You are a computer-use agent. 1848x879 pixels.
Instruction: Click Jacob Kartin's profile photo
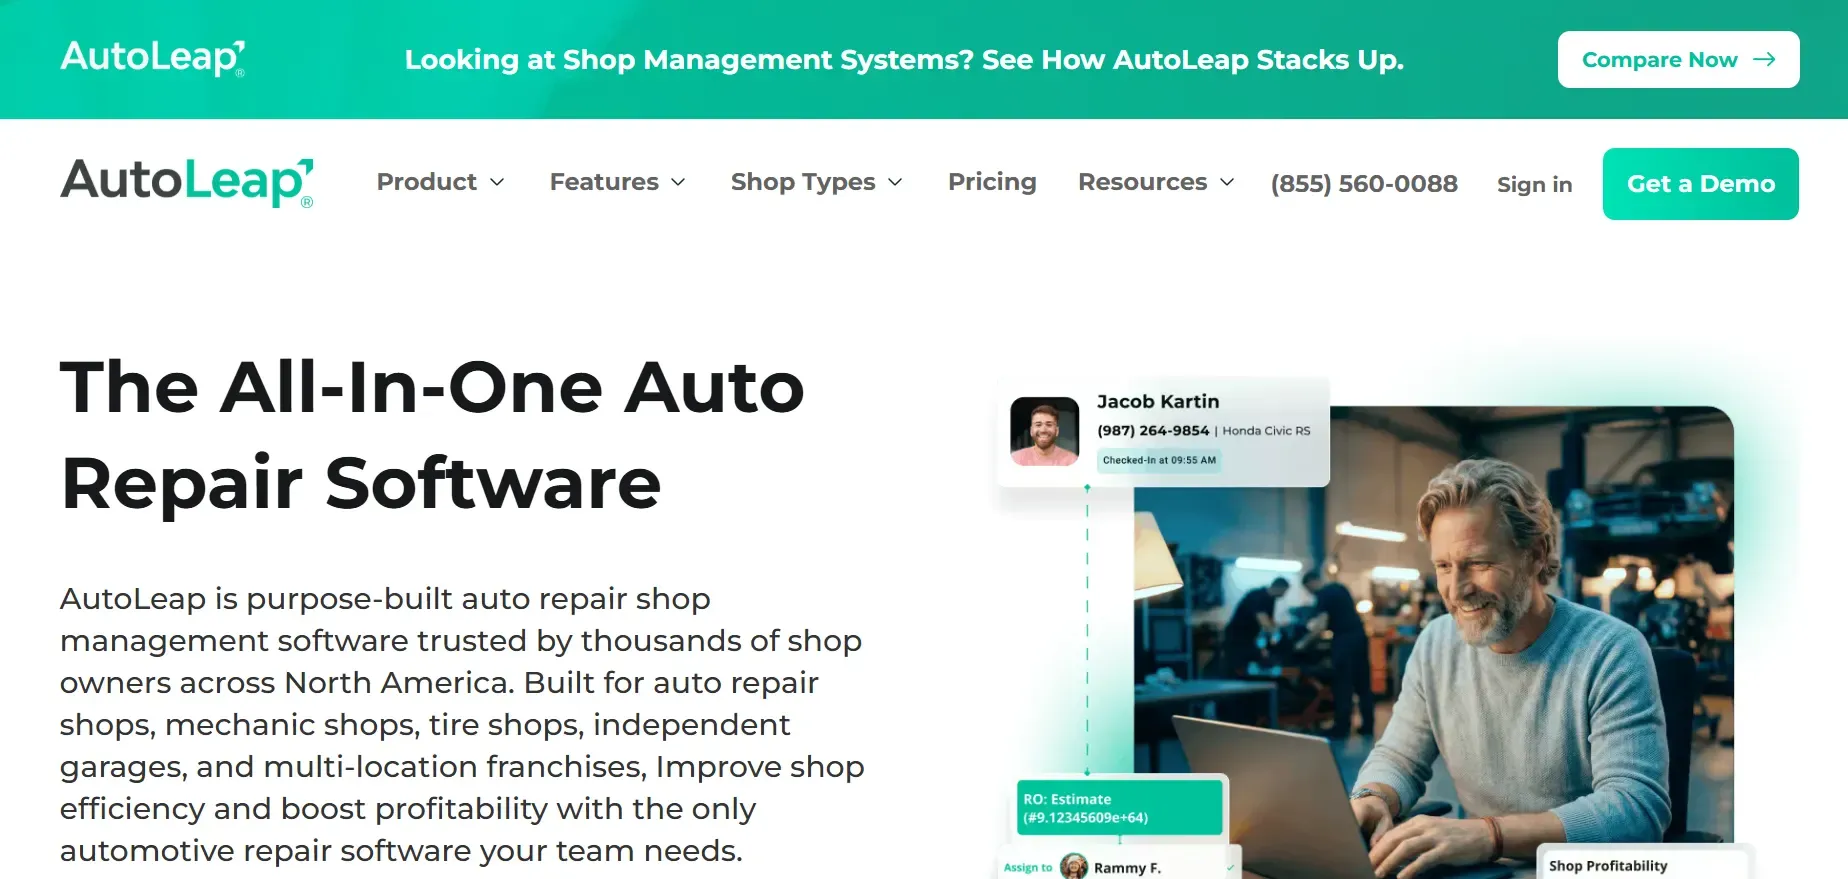click(x=1044, y=431)
